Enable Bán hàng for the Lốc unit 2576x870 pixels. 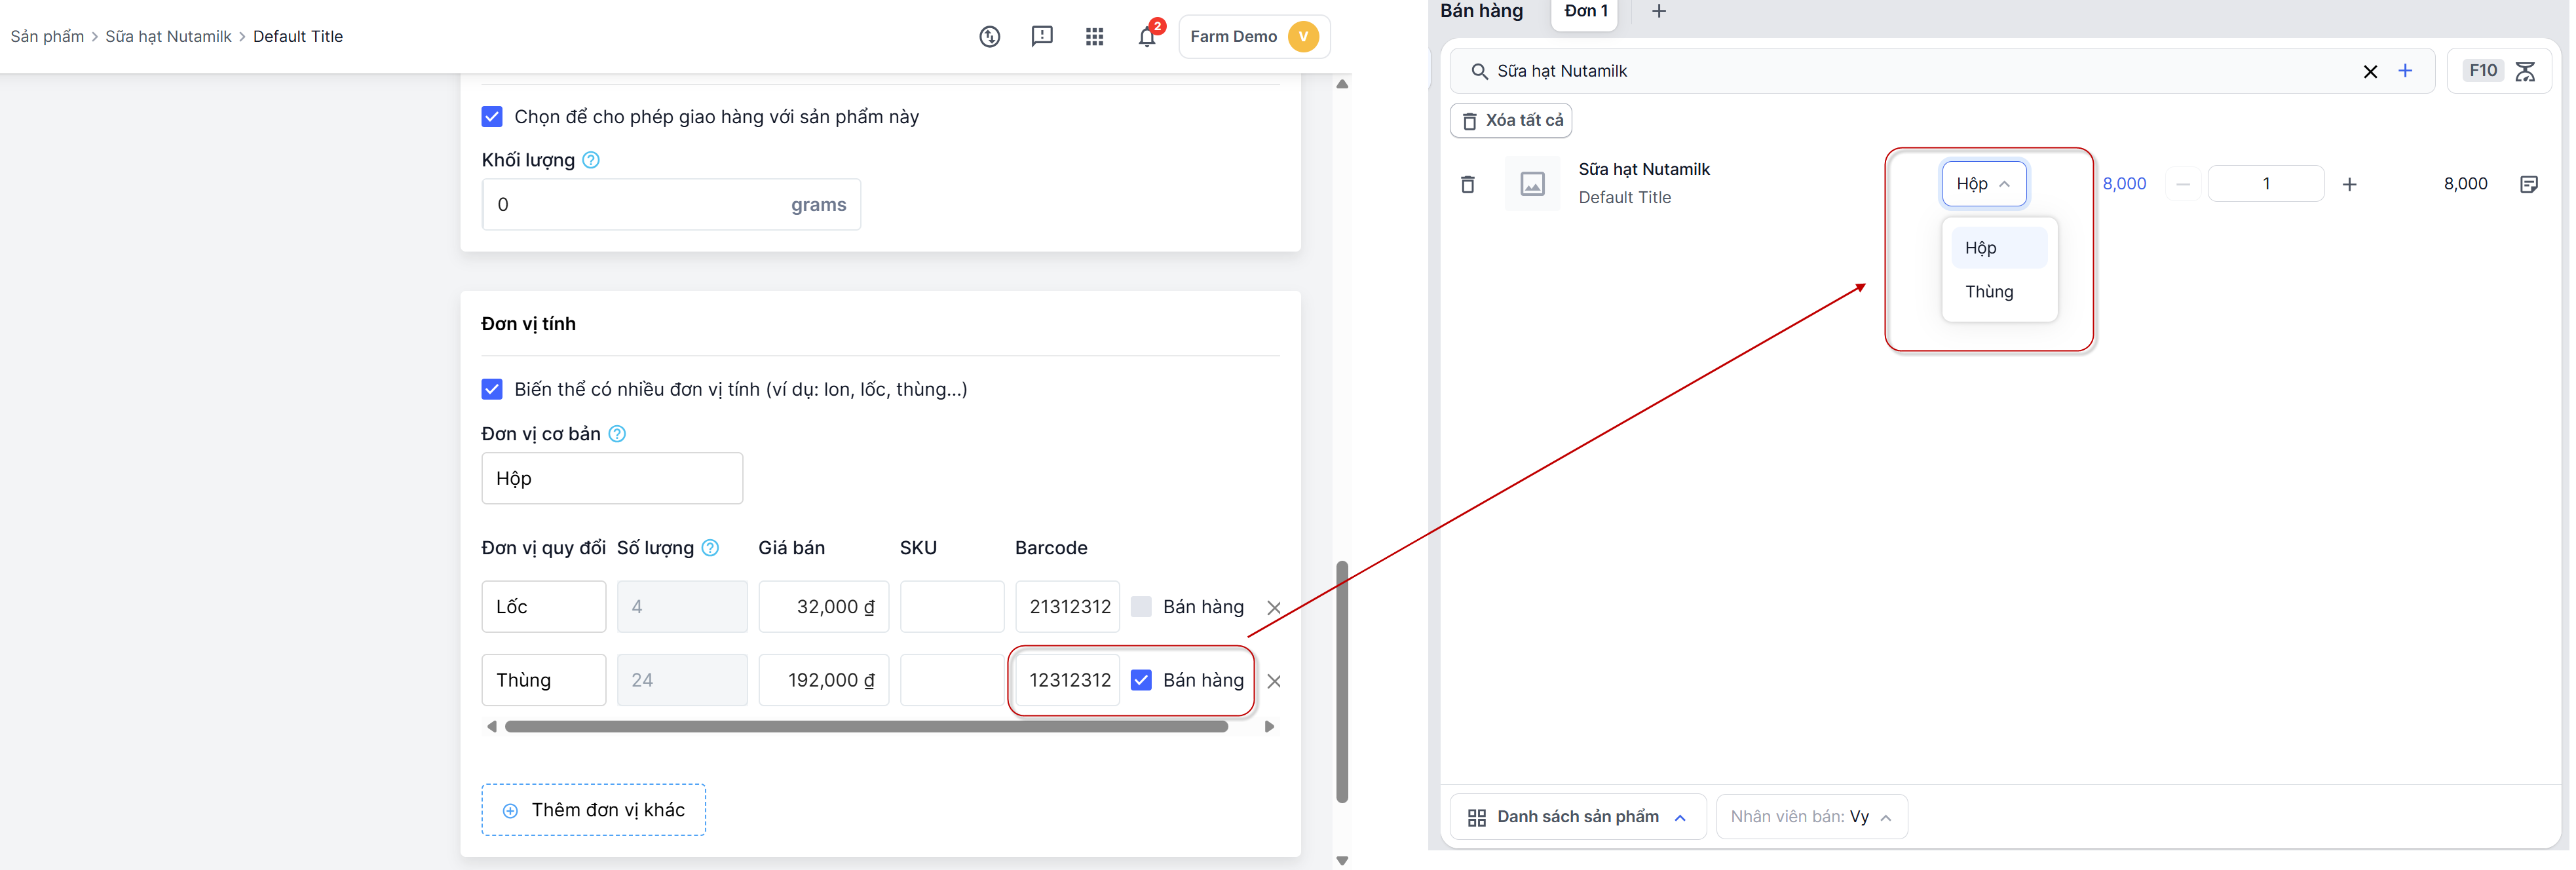[x=1140, y=607]
